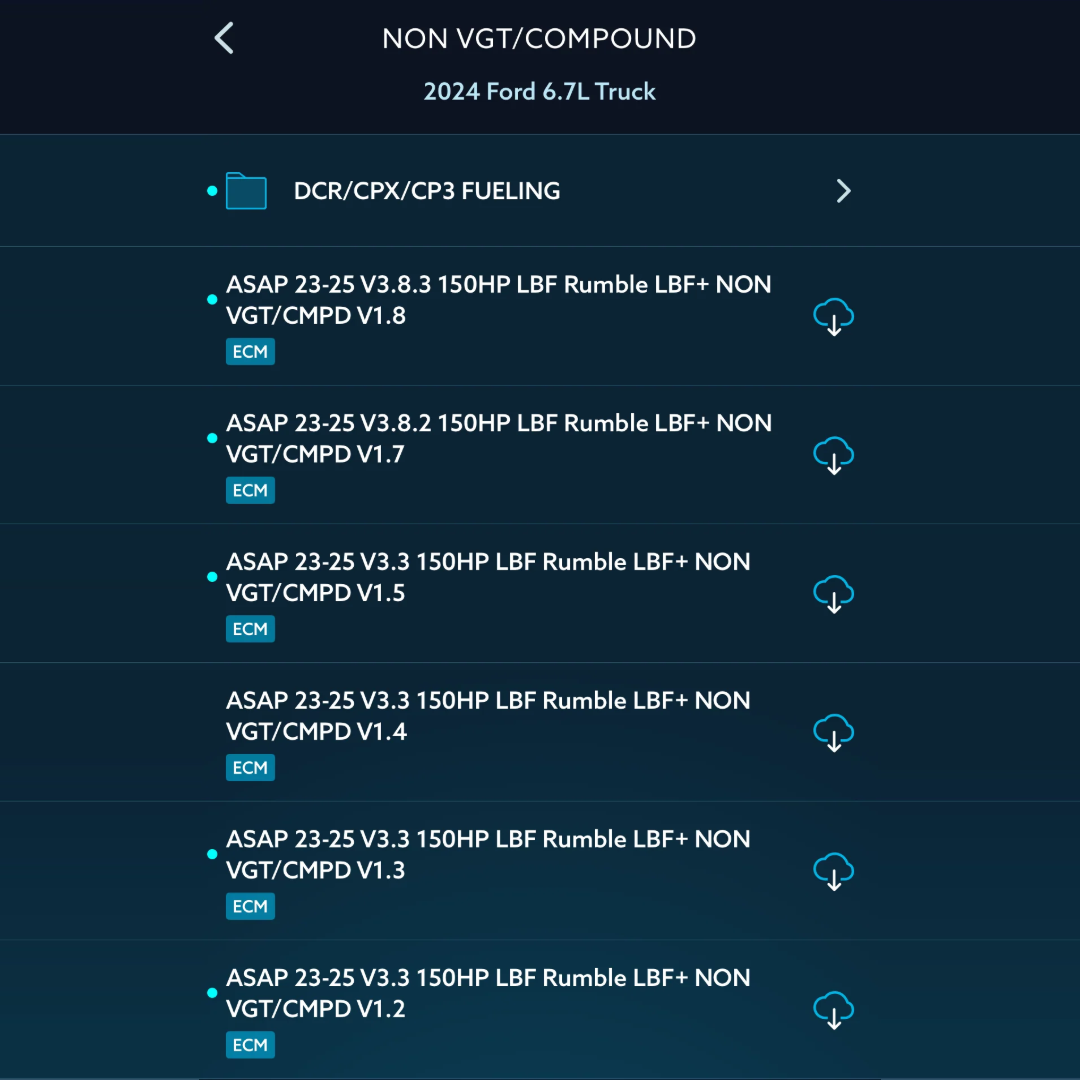The width and height of the screenshot is (1080, 1080).
Task: Select the ASAP V3.3 VGT/CMPD V1.2 title
Action: 488,993
